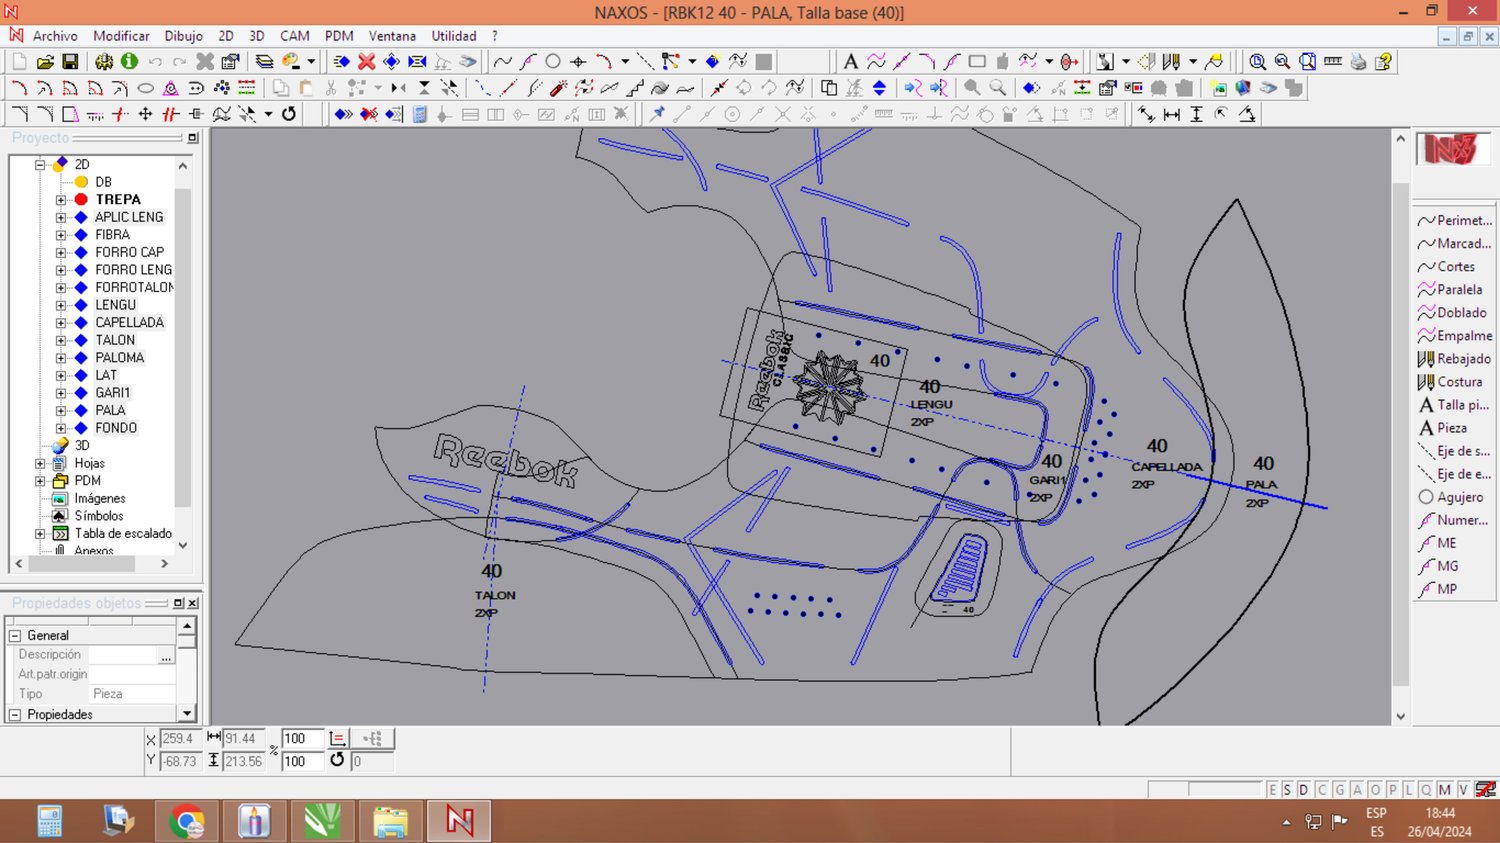1500x843 pixels.
Task: Click the blue up-down arrows icon
Action: coord(880,88)
